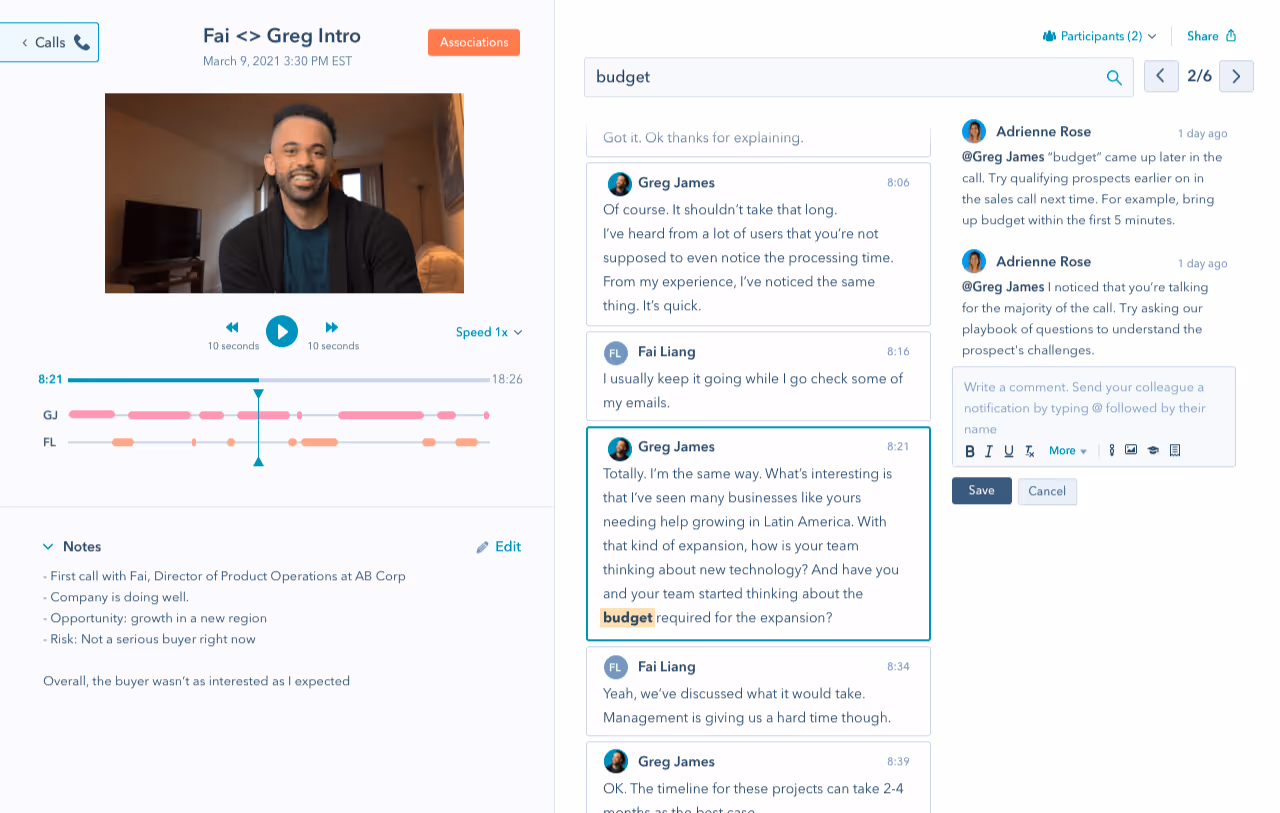Insert a snippet into the comment
Image resolution: width=1280 pixels, height=813 pixels.
pos(1175,451)
